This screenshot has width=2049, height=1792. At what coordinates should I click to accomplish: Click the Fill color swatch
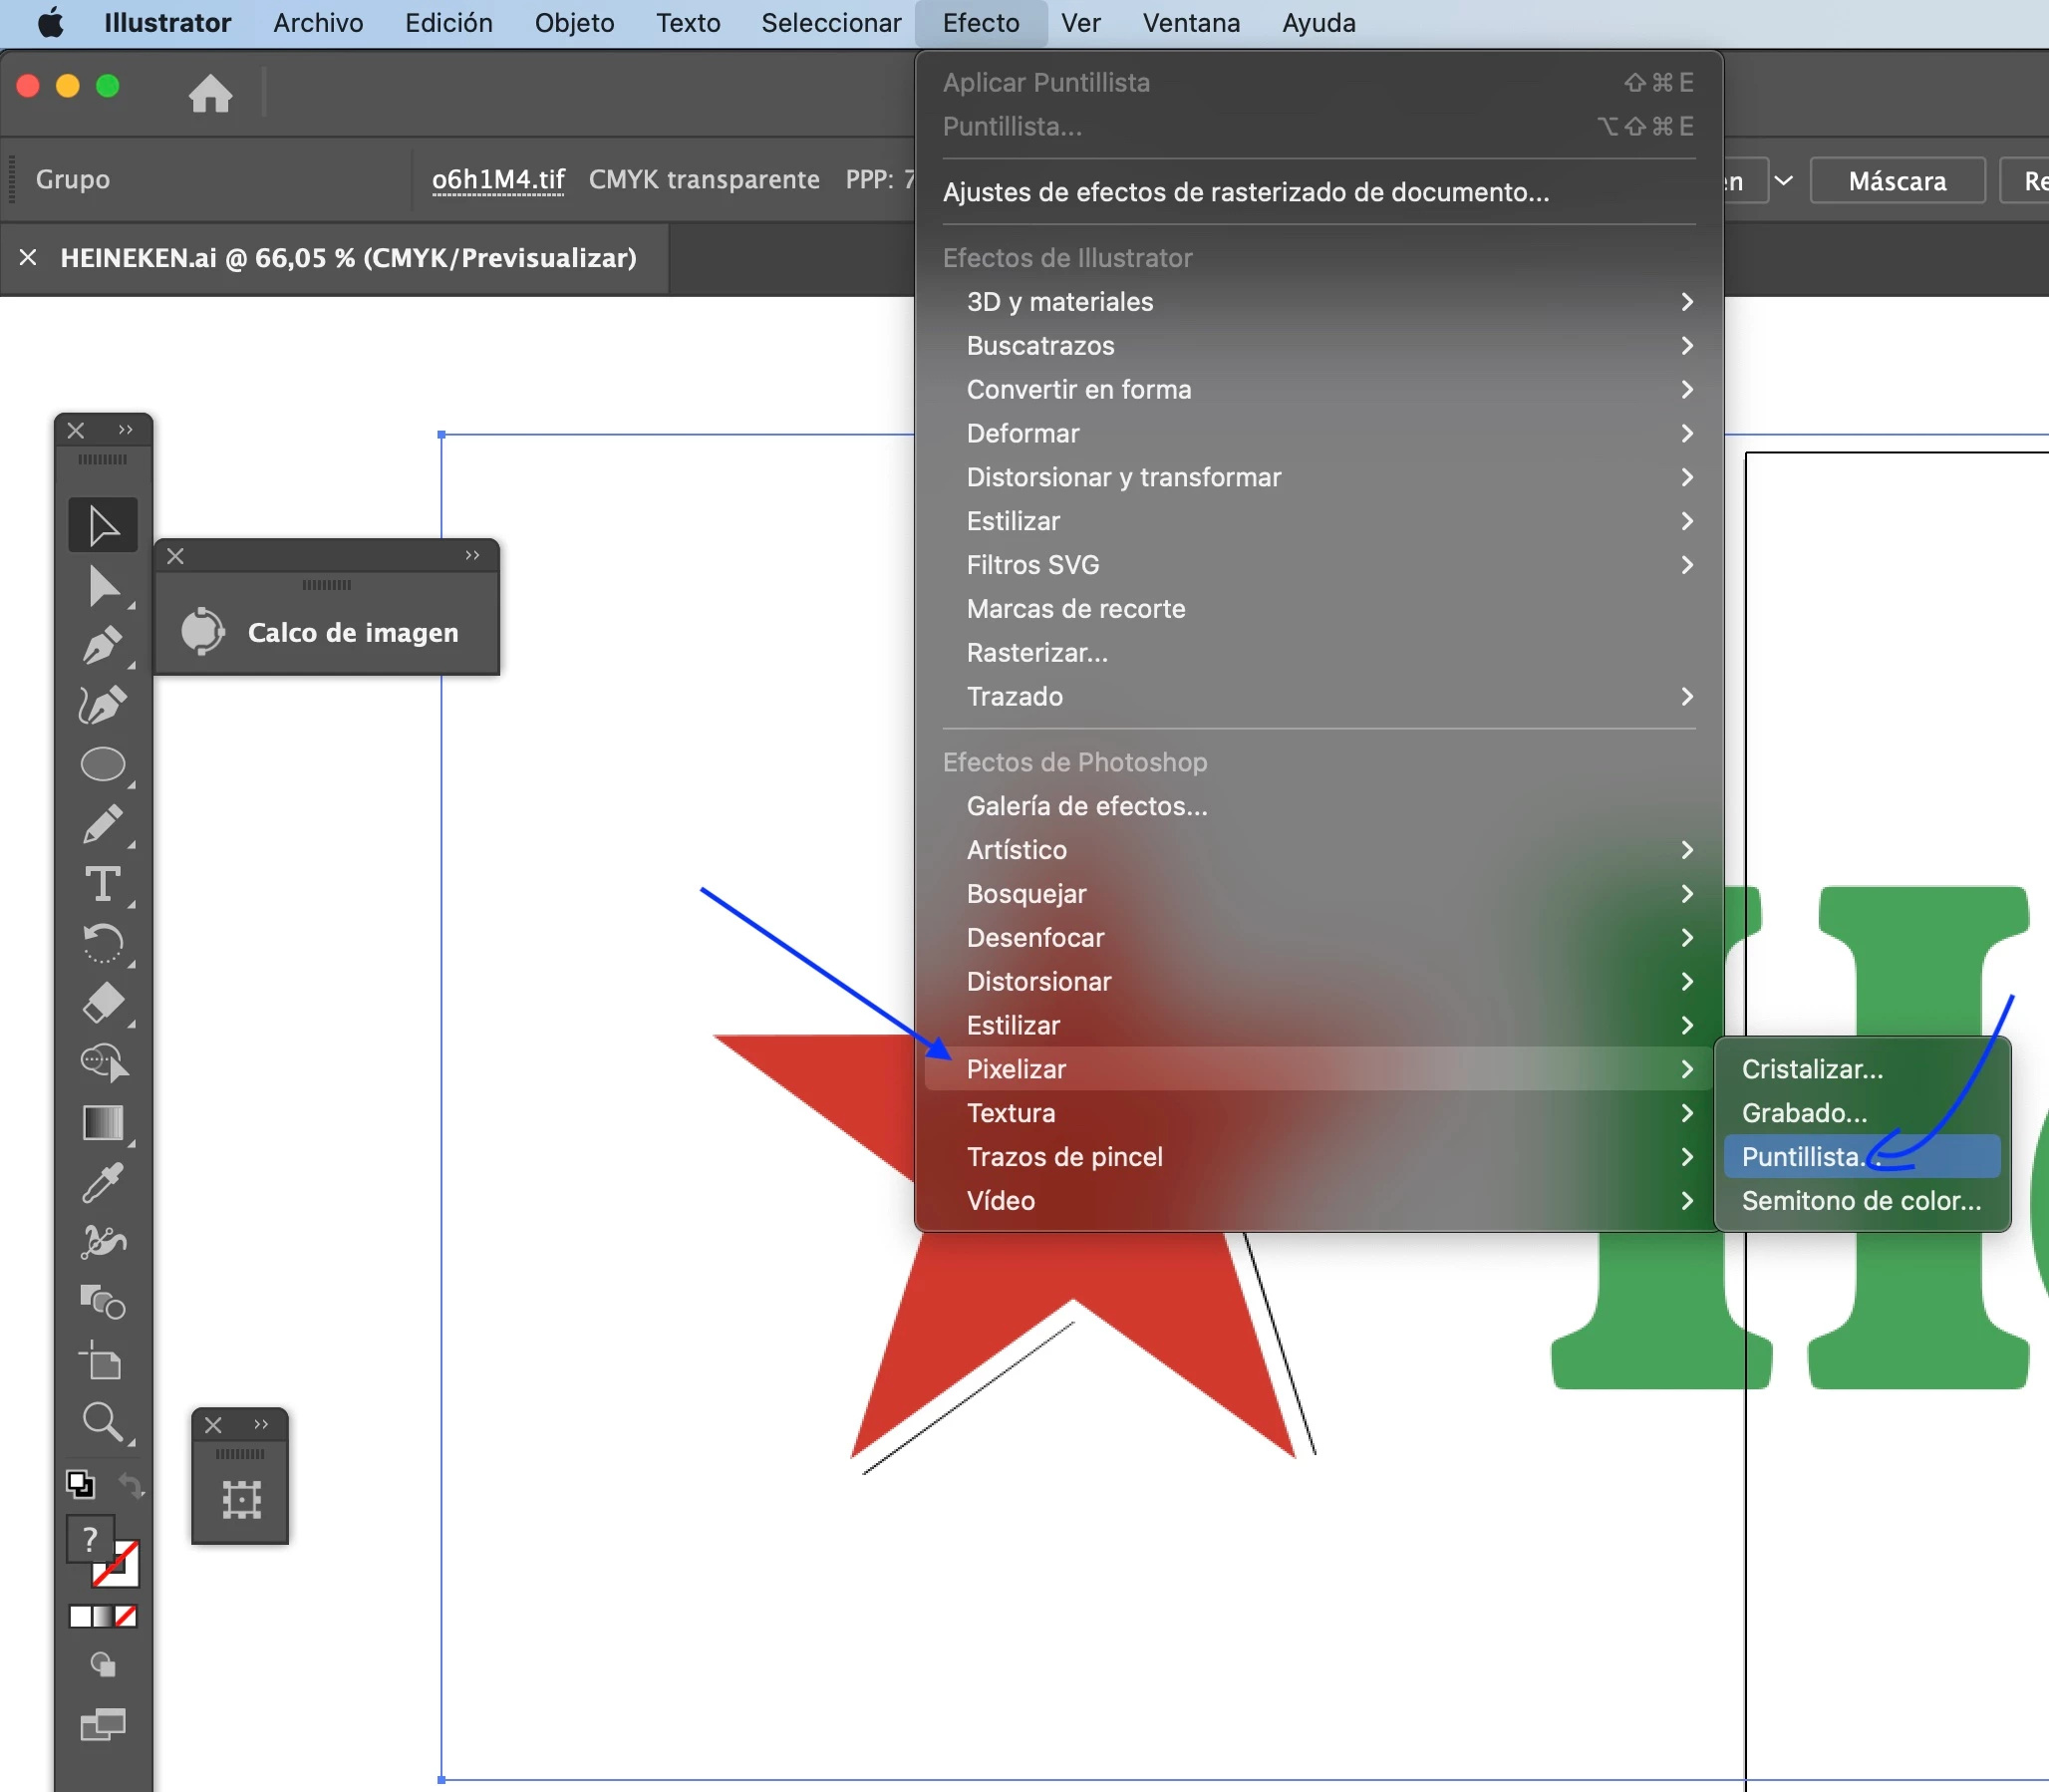91,1539
